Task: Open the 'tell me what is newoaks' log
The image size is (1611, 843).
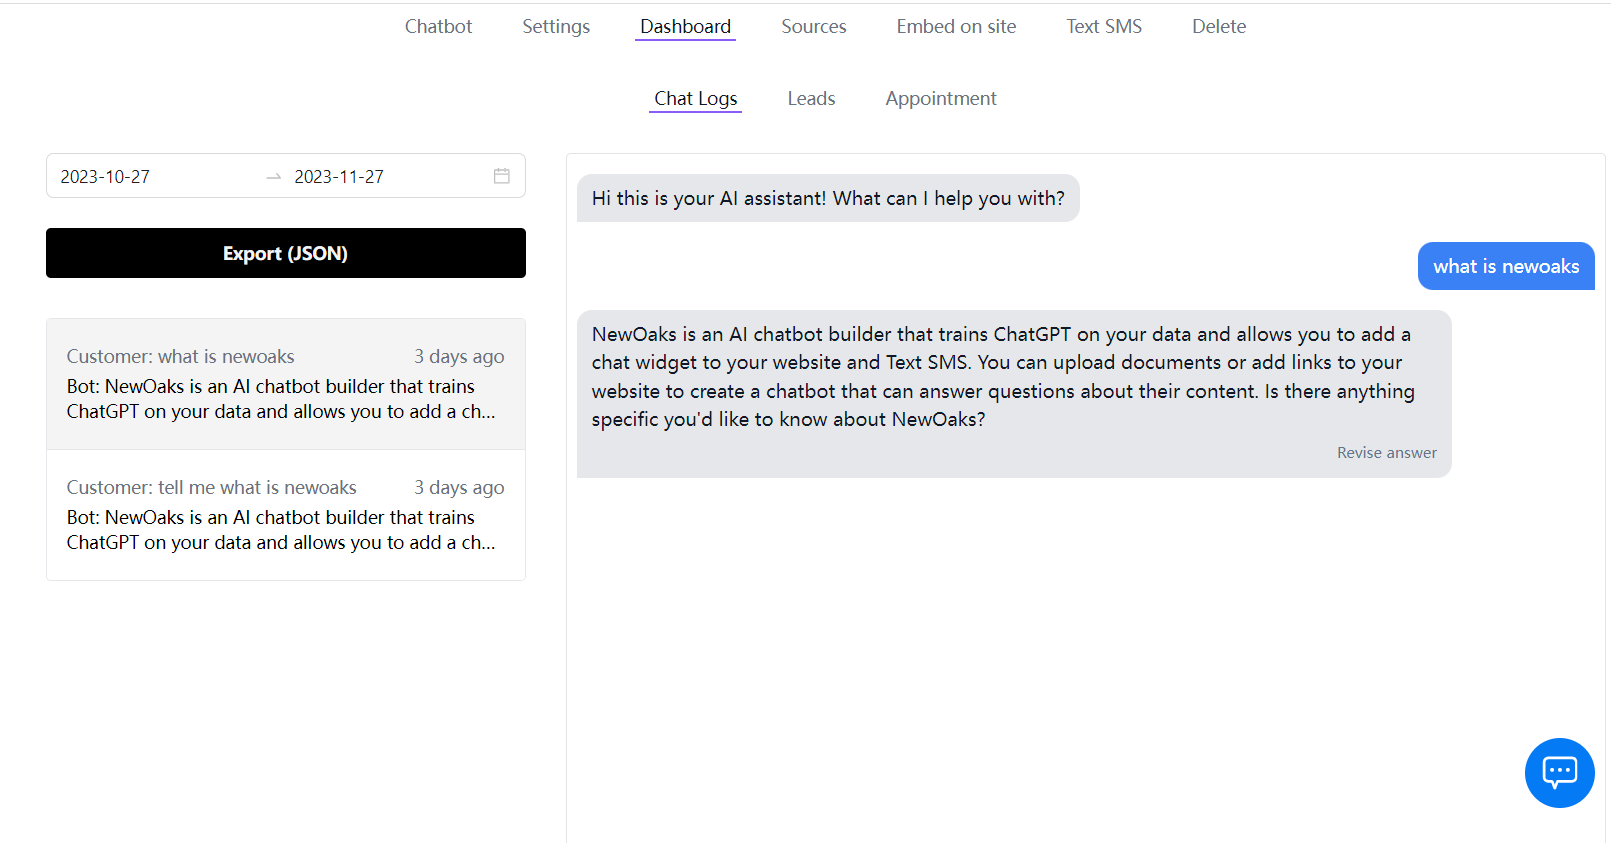Action: click(x=286, y=515)
